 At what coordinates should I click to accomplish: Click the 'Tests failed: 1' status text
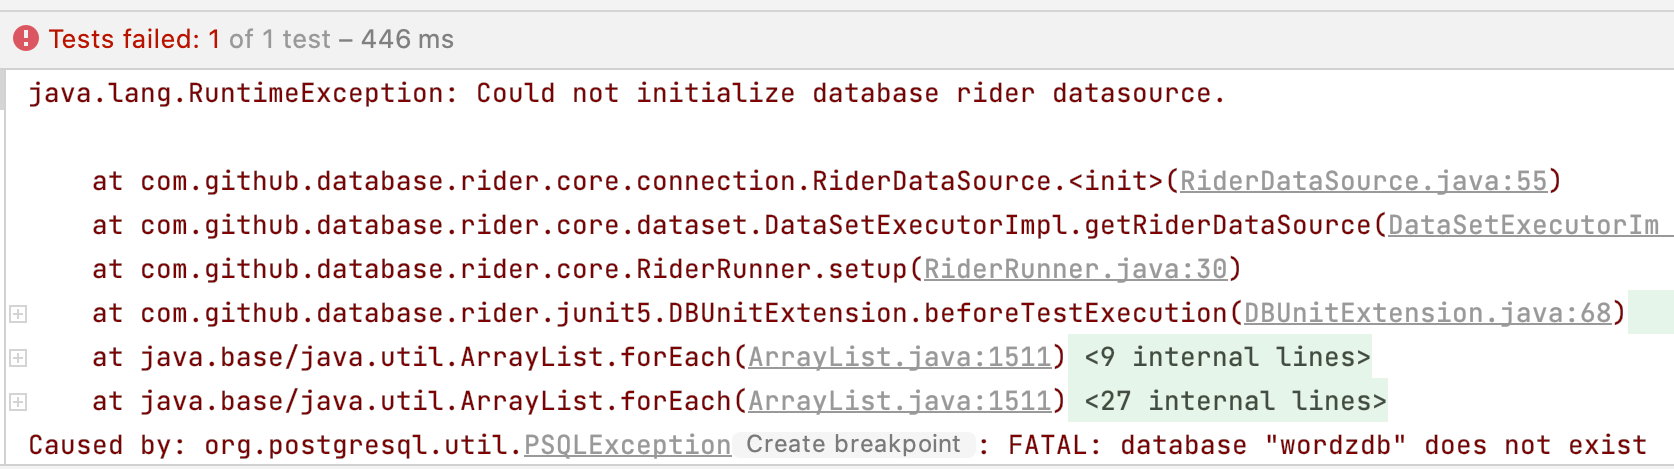(134, 39)
